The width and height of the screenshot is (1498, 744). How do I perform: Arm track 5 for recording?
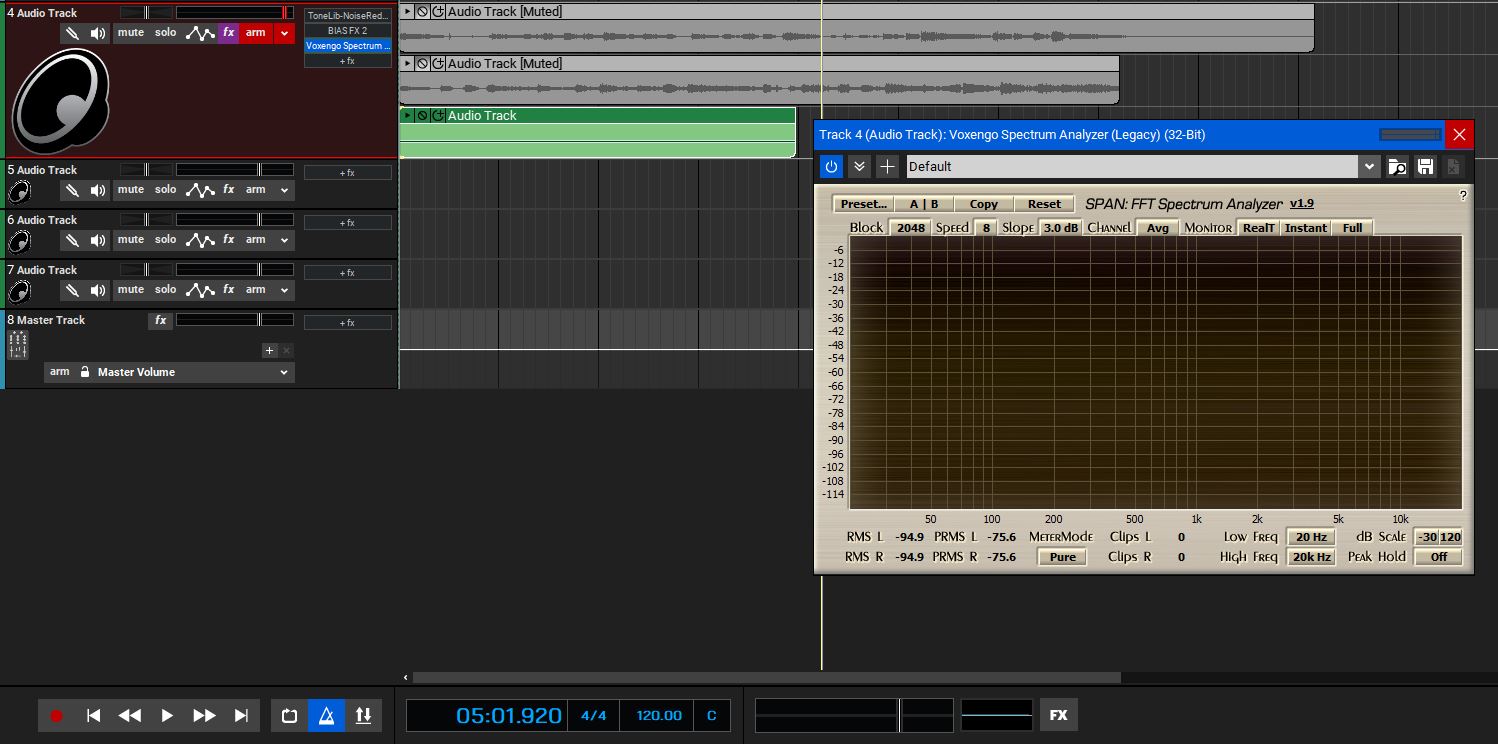(x=256, y=190)
